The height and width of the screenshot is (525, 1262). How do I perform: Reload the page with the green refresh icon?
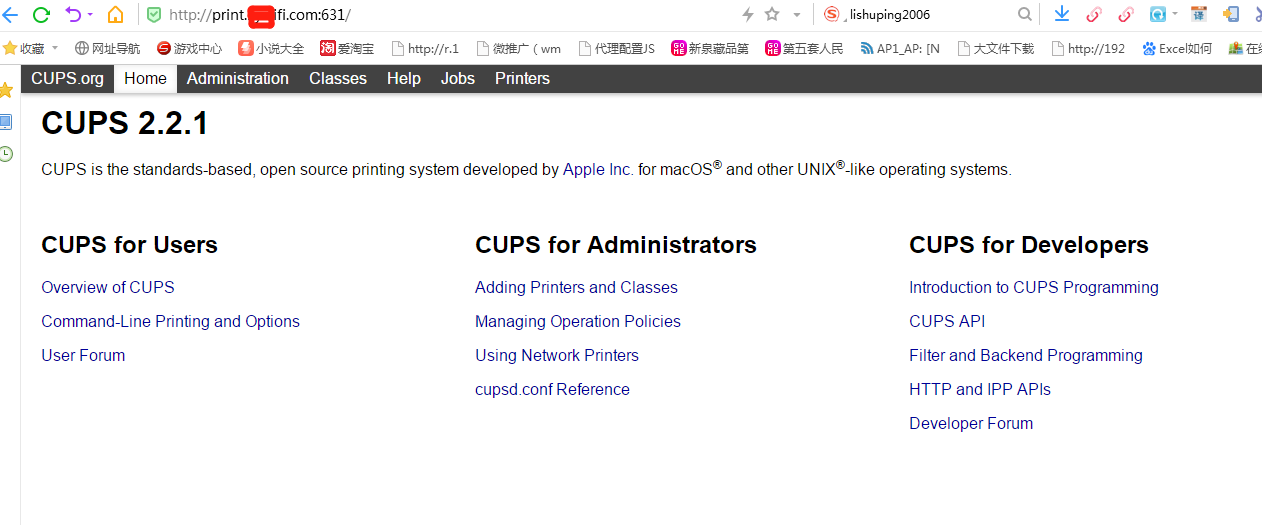click(x=41, y=14)
